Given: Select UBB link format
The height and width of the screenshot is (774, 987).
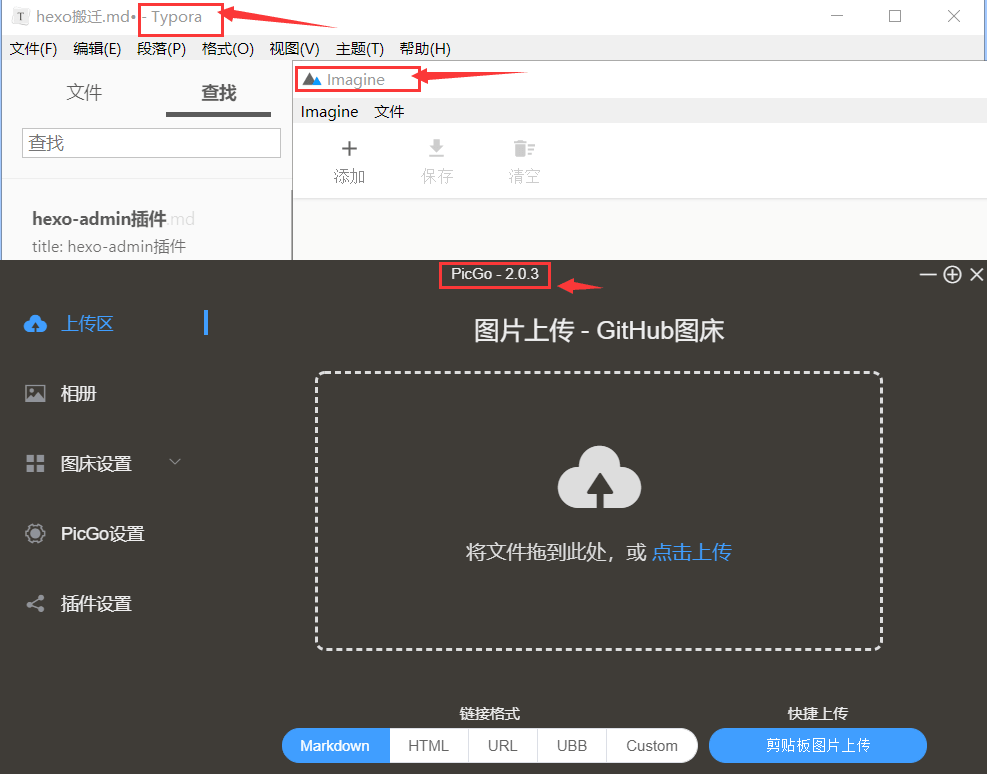Looking at the screenshot, I should (572, 746).
